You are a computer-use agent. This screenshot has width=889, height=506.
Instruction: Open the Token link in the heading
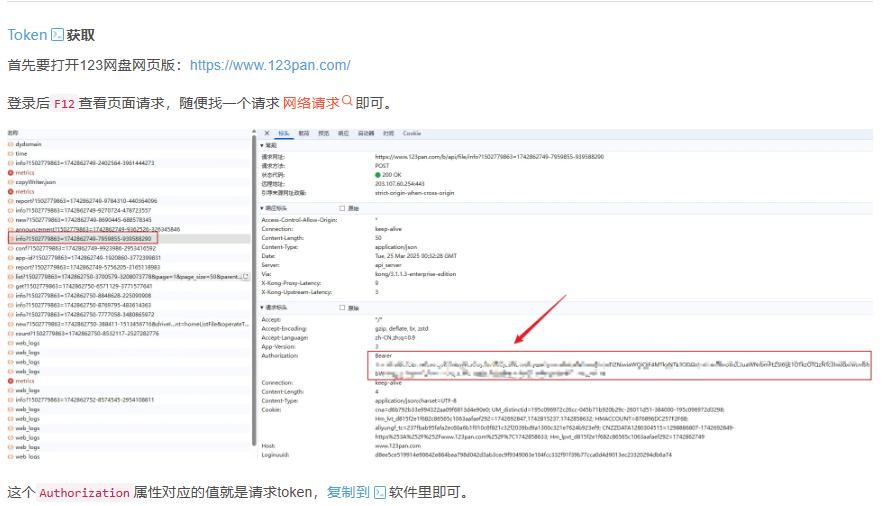point(27,35)
